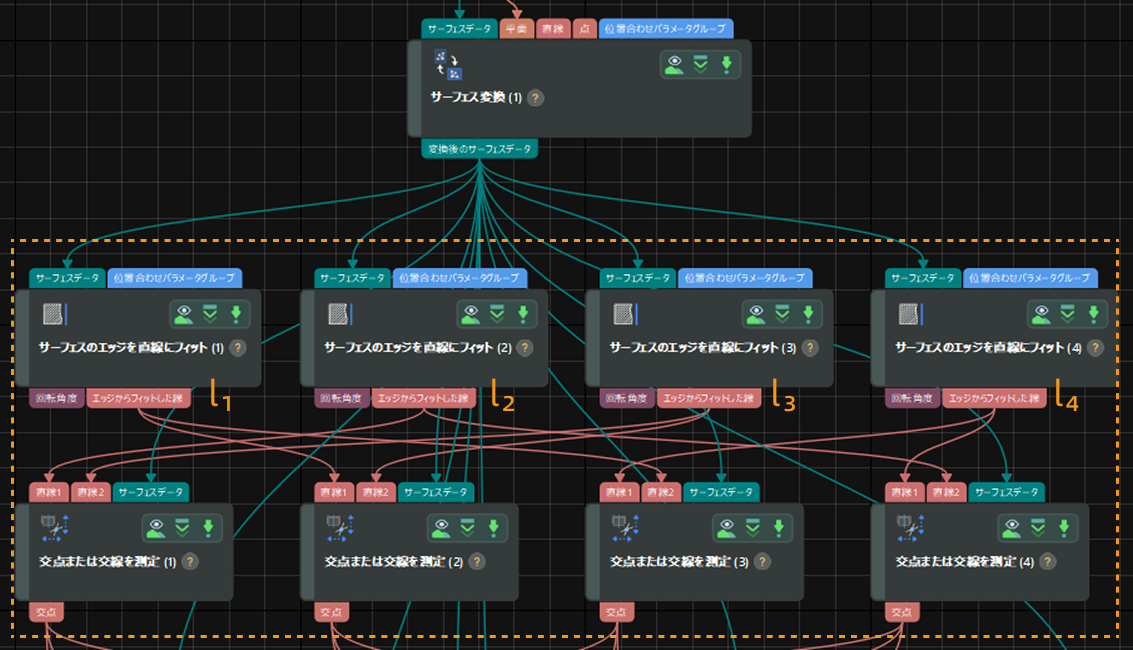Viewport: 1133px width, 650px height.
Task: Click 回転角度 output port of フィット (1)
Action: pos(56,398)
